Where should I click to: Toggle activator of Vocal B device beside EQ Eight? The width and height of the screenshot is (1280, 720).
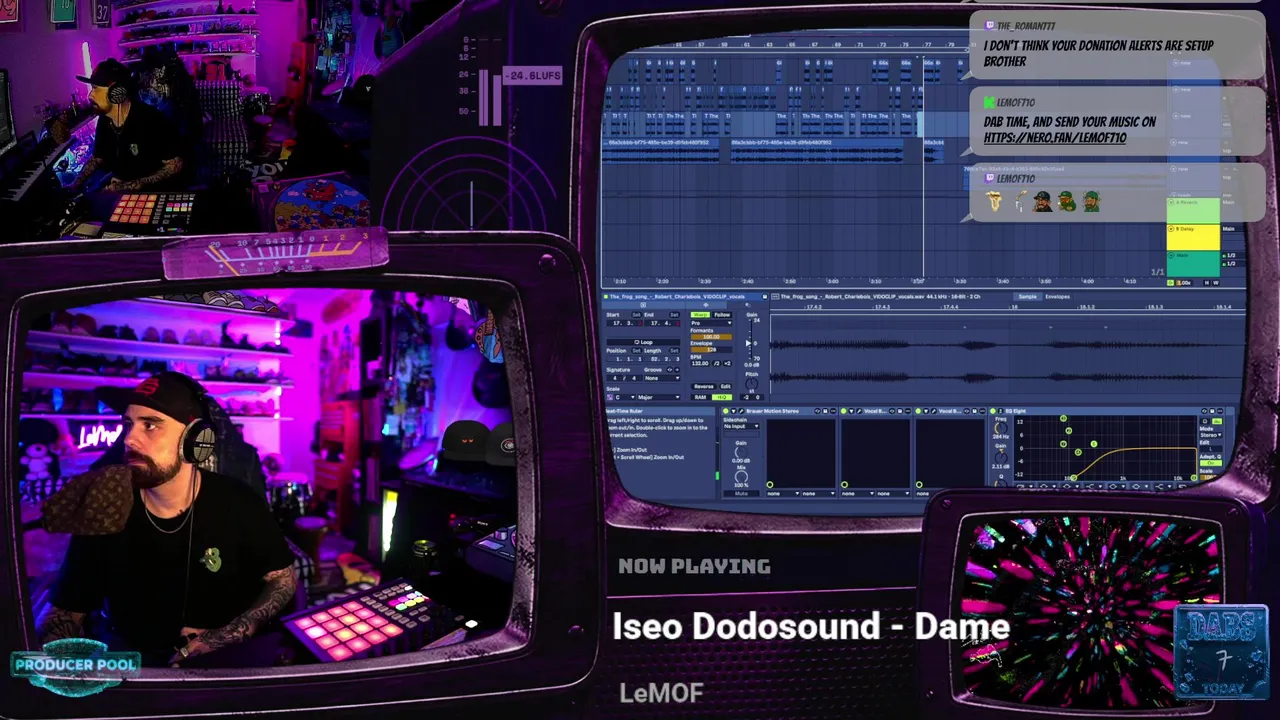pyautogui.click(x=918, y=411)
